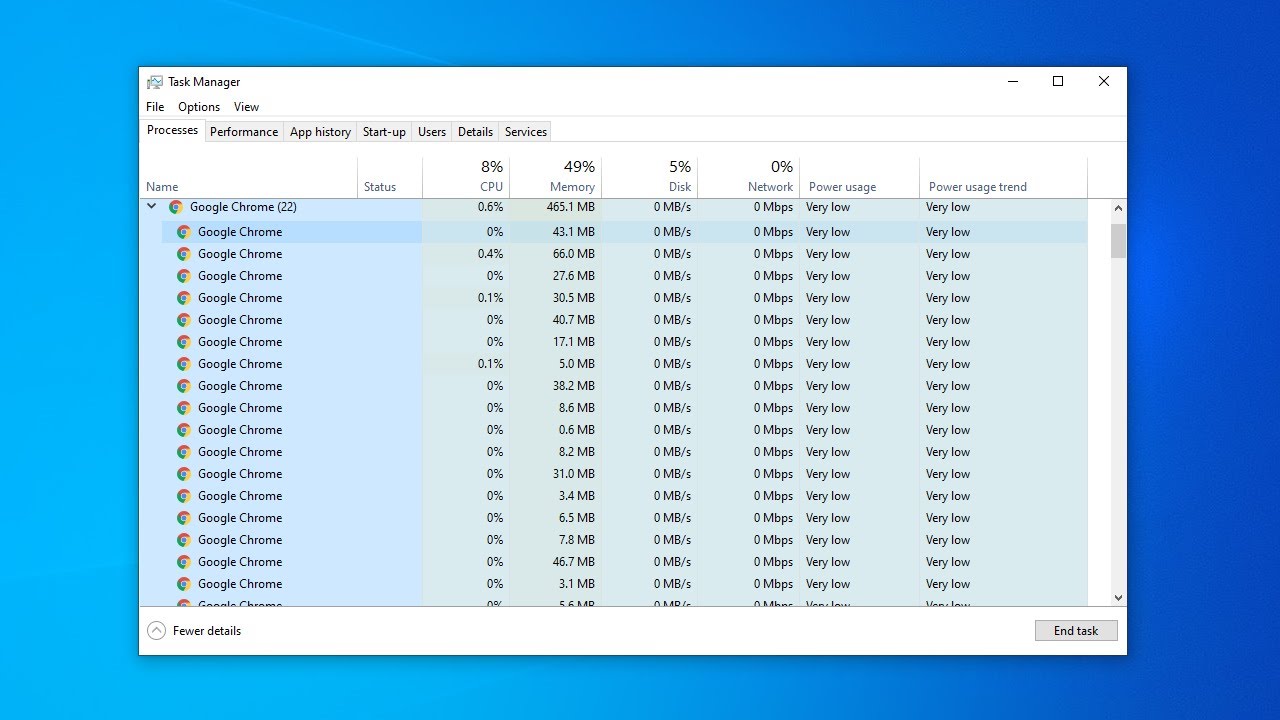Screen dimensions: 1280x720
Task: Open the File menu
Action: point(155,107)
